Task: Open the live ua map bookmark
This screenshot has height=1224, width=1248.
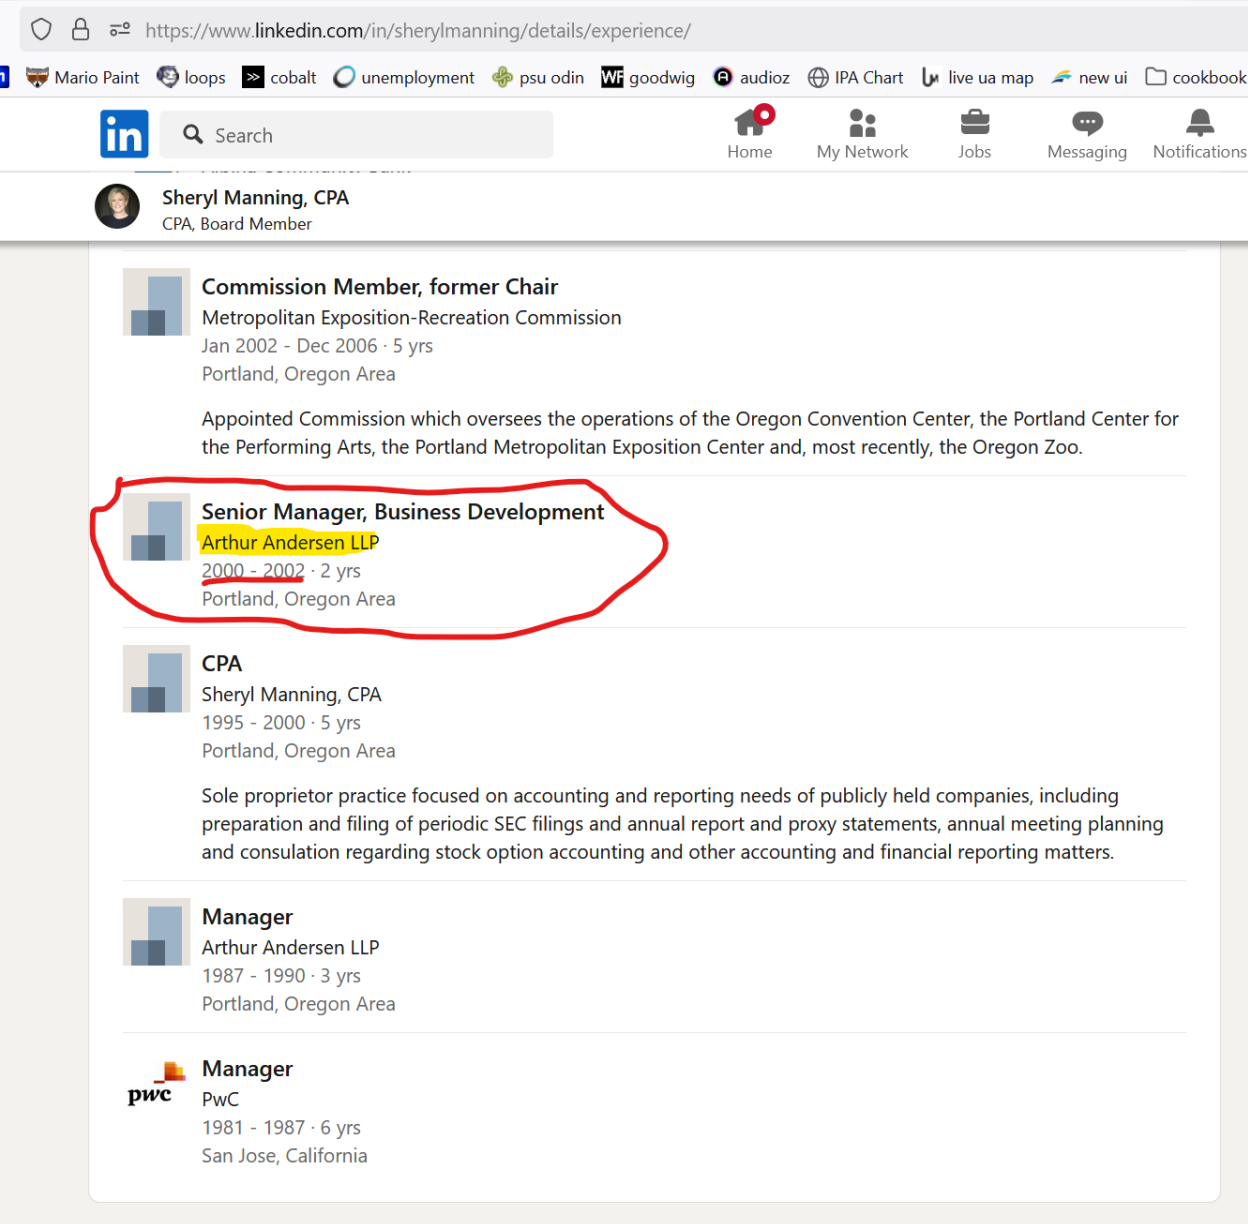Action: pos(977,77)
